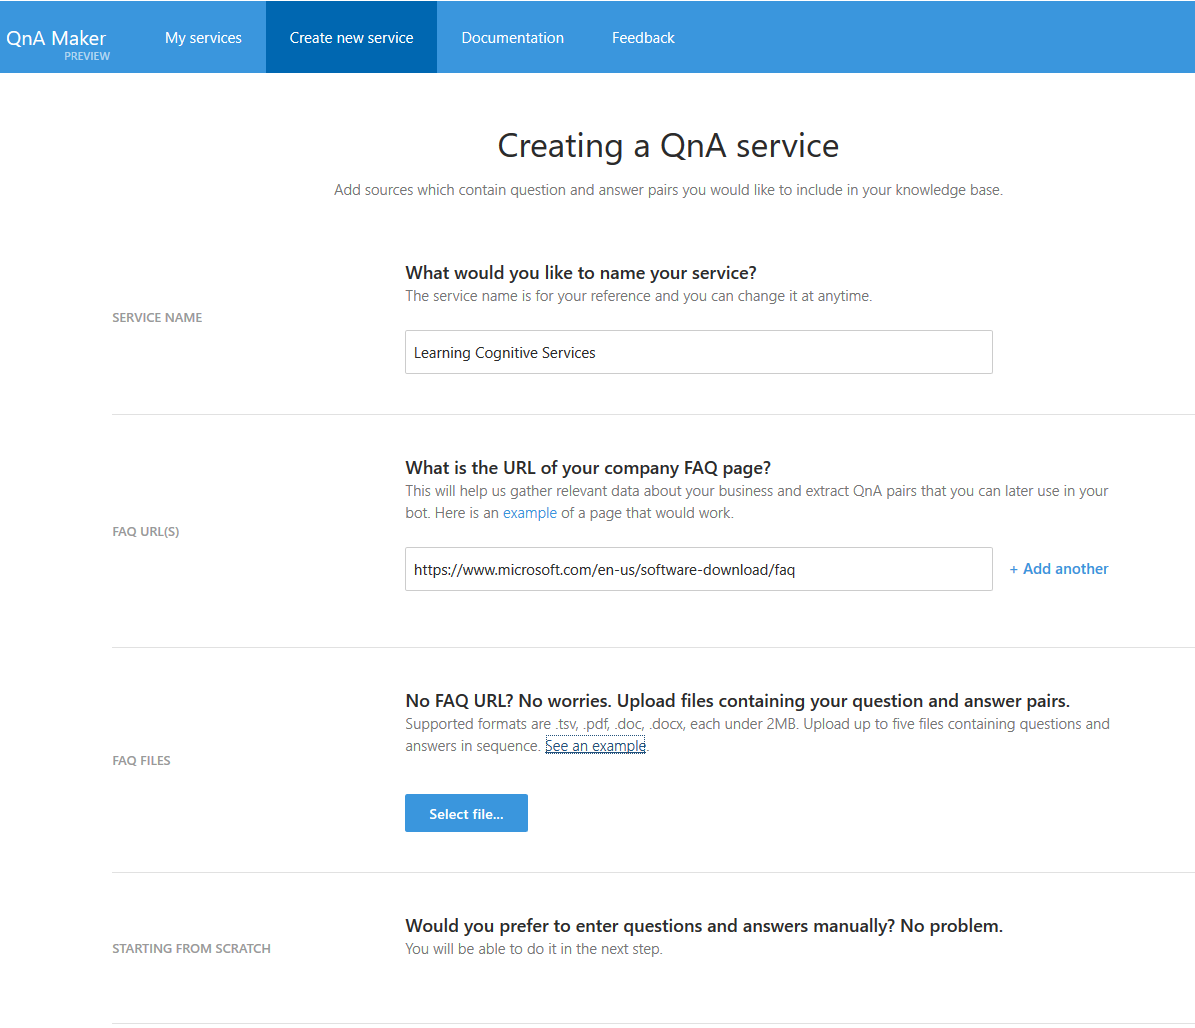The height and width of the screenshot is (1028, 1195).
Task: Open the example FAQ page link
Action: point(530,513)
